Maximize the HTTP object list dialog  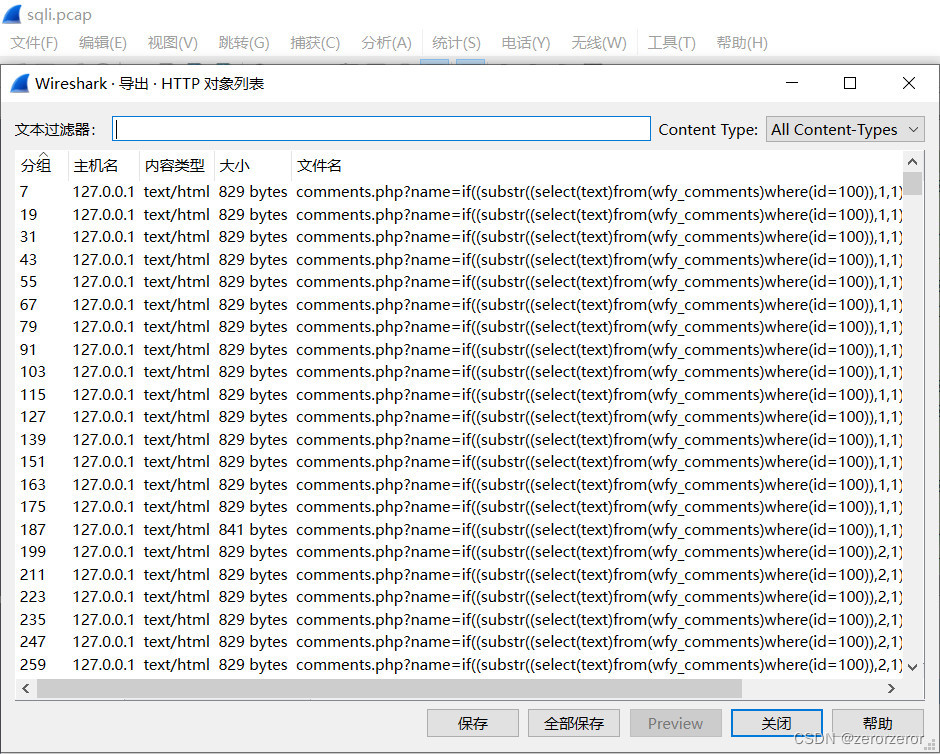click(849, 83)
